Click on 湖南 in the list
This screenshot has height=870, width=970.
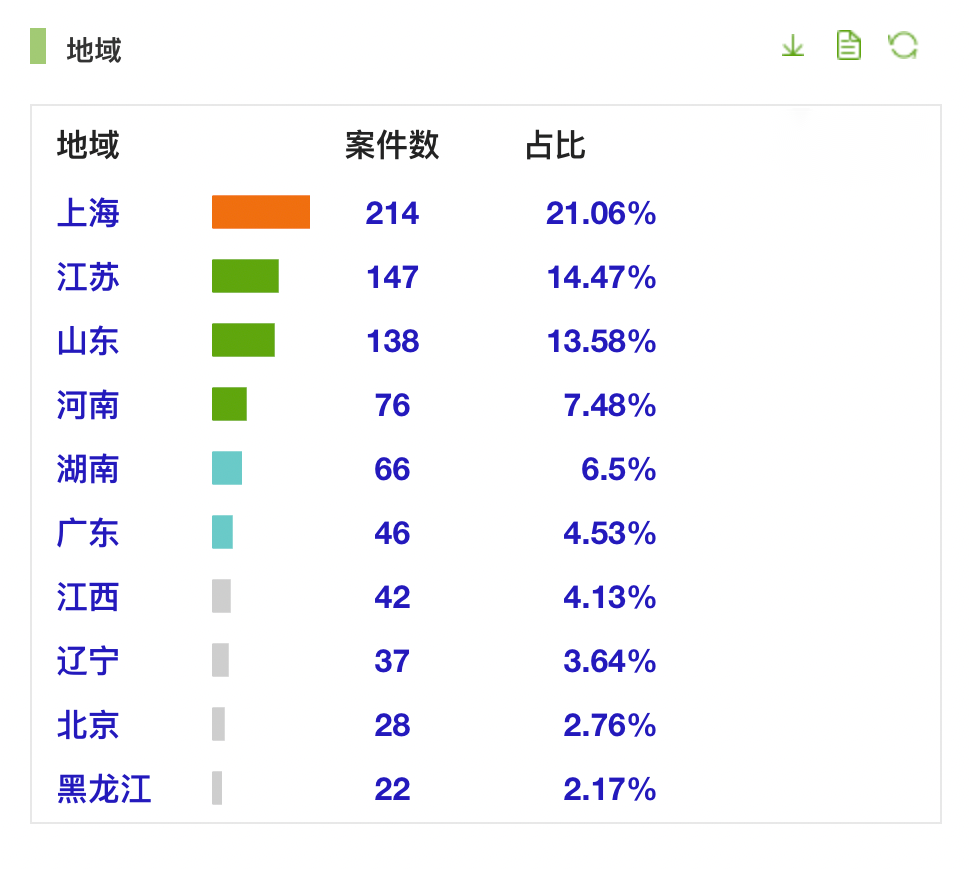tap(88, 469)
